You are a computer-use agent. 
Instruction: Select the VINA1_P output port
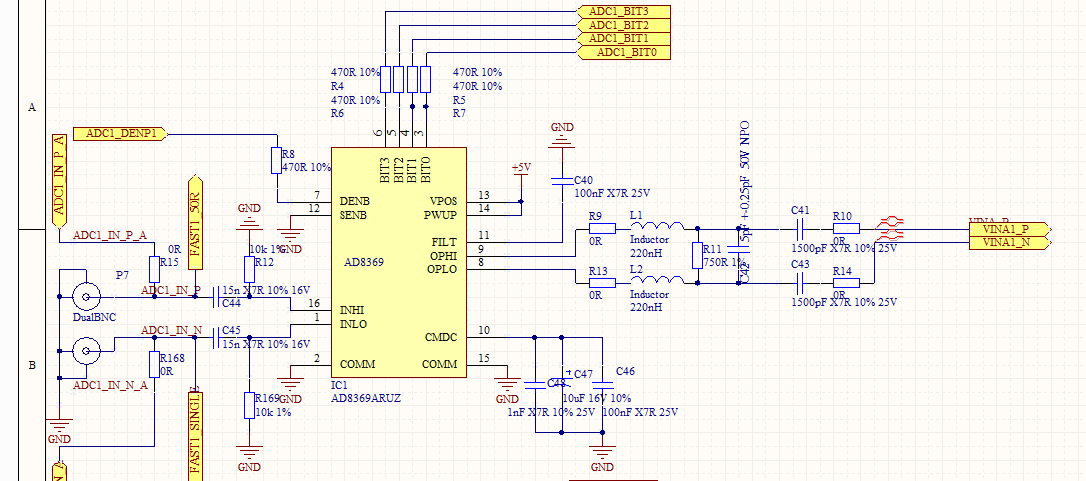1010,229
